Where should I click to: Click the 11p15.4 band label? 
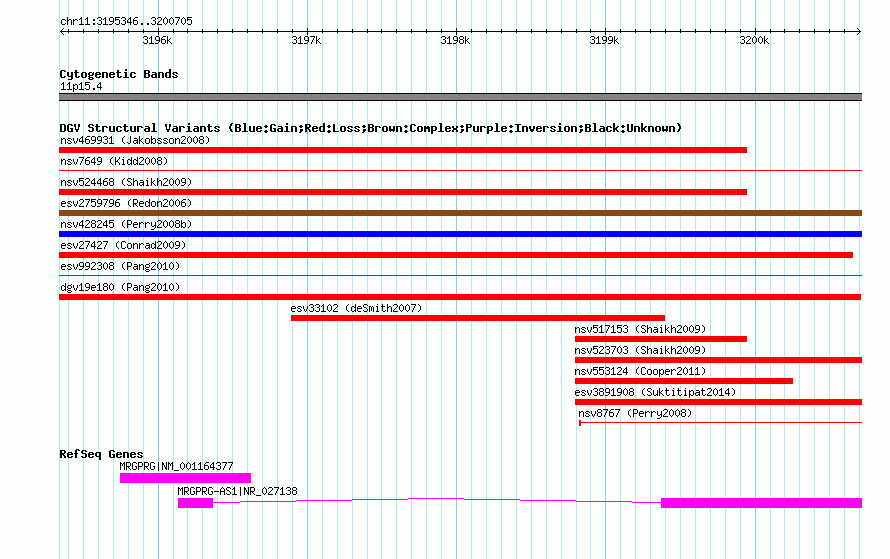coord(81,86)
